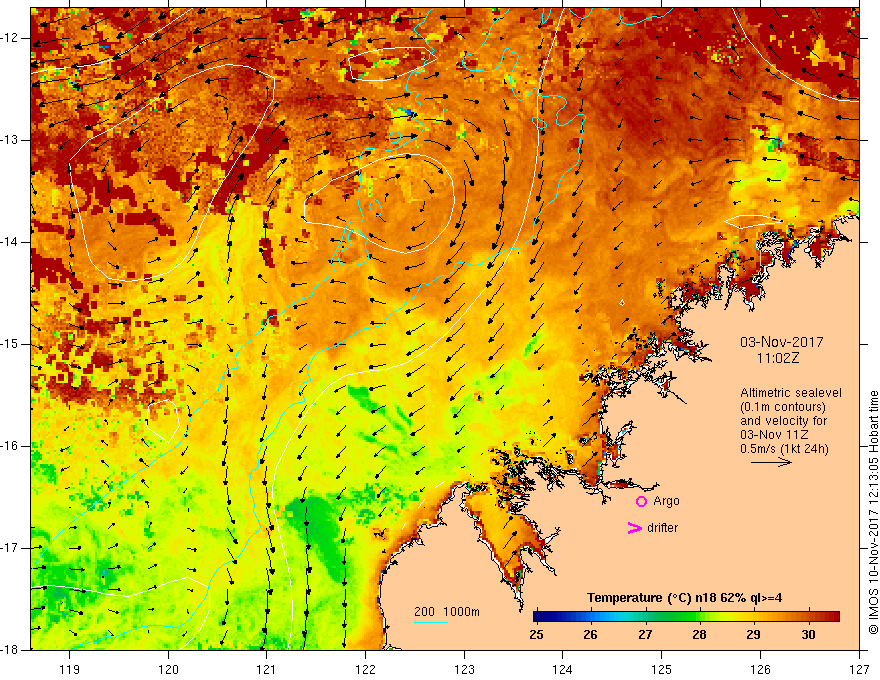This screenshot has width=880, height=680.
Task: Click the latitude axis label '-13'
Action: point(10,140)
